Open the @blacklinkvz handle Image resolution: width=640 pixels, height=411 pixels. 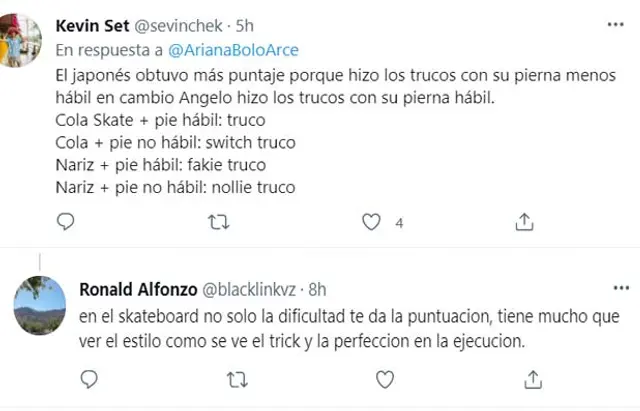click(250, 290)
